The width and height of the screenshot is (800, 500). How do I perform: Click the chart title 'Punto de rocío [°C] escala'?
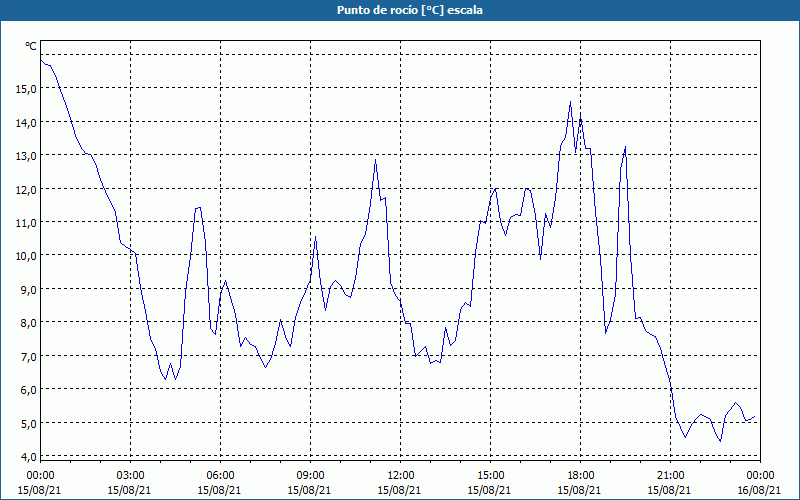pos(410,10)
